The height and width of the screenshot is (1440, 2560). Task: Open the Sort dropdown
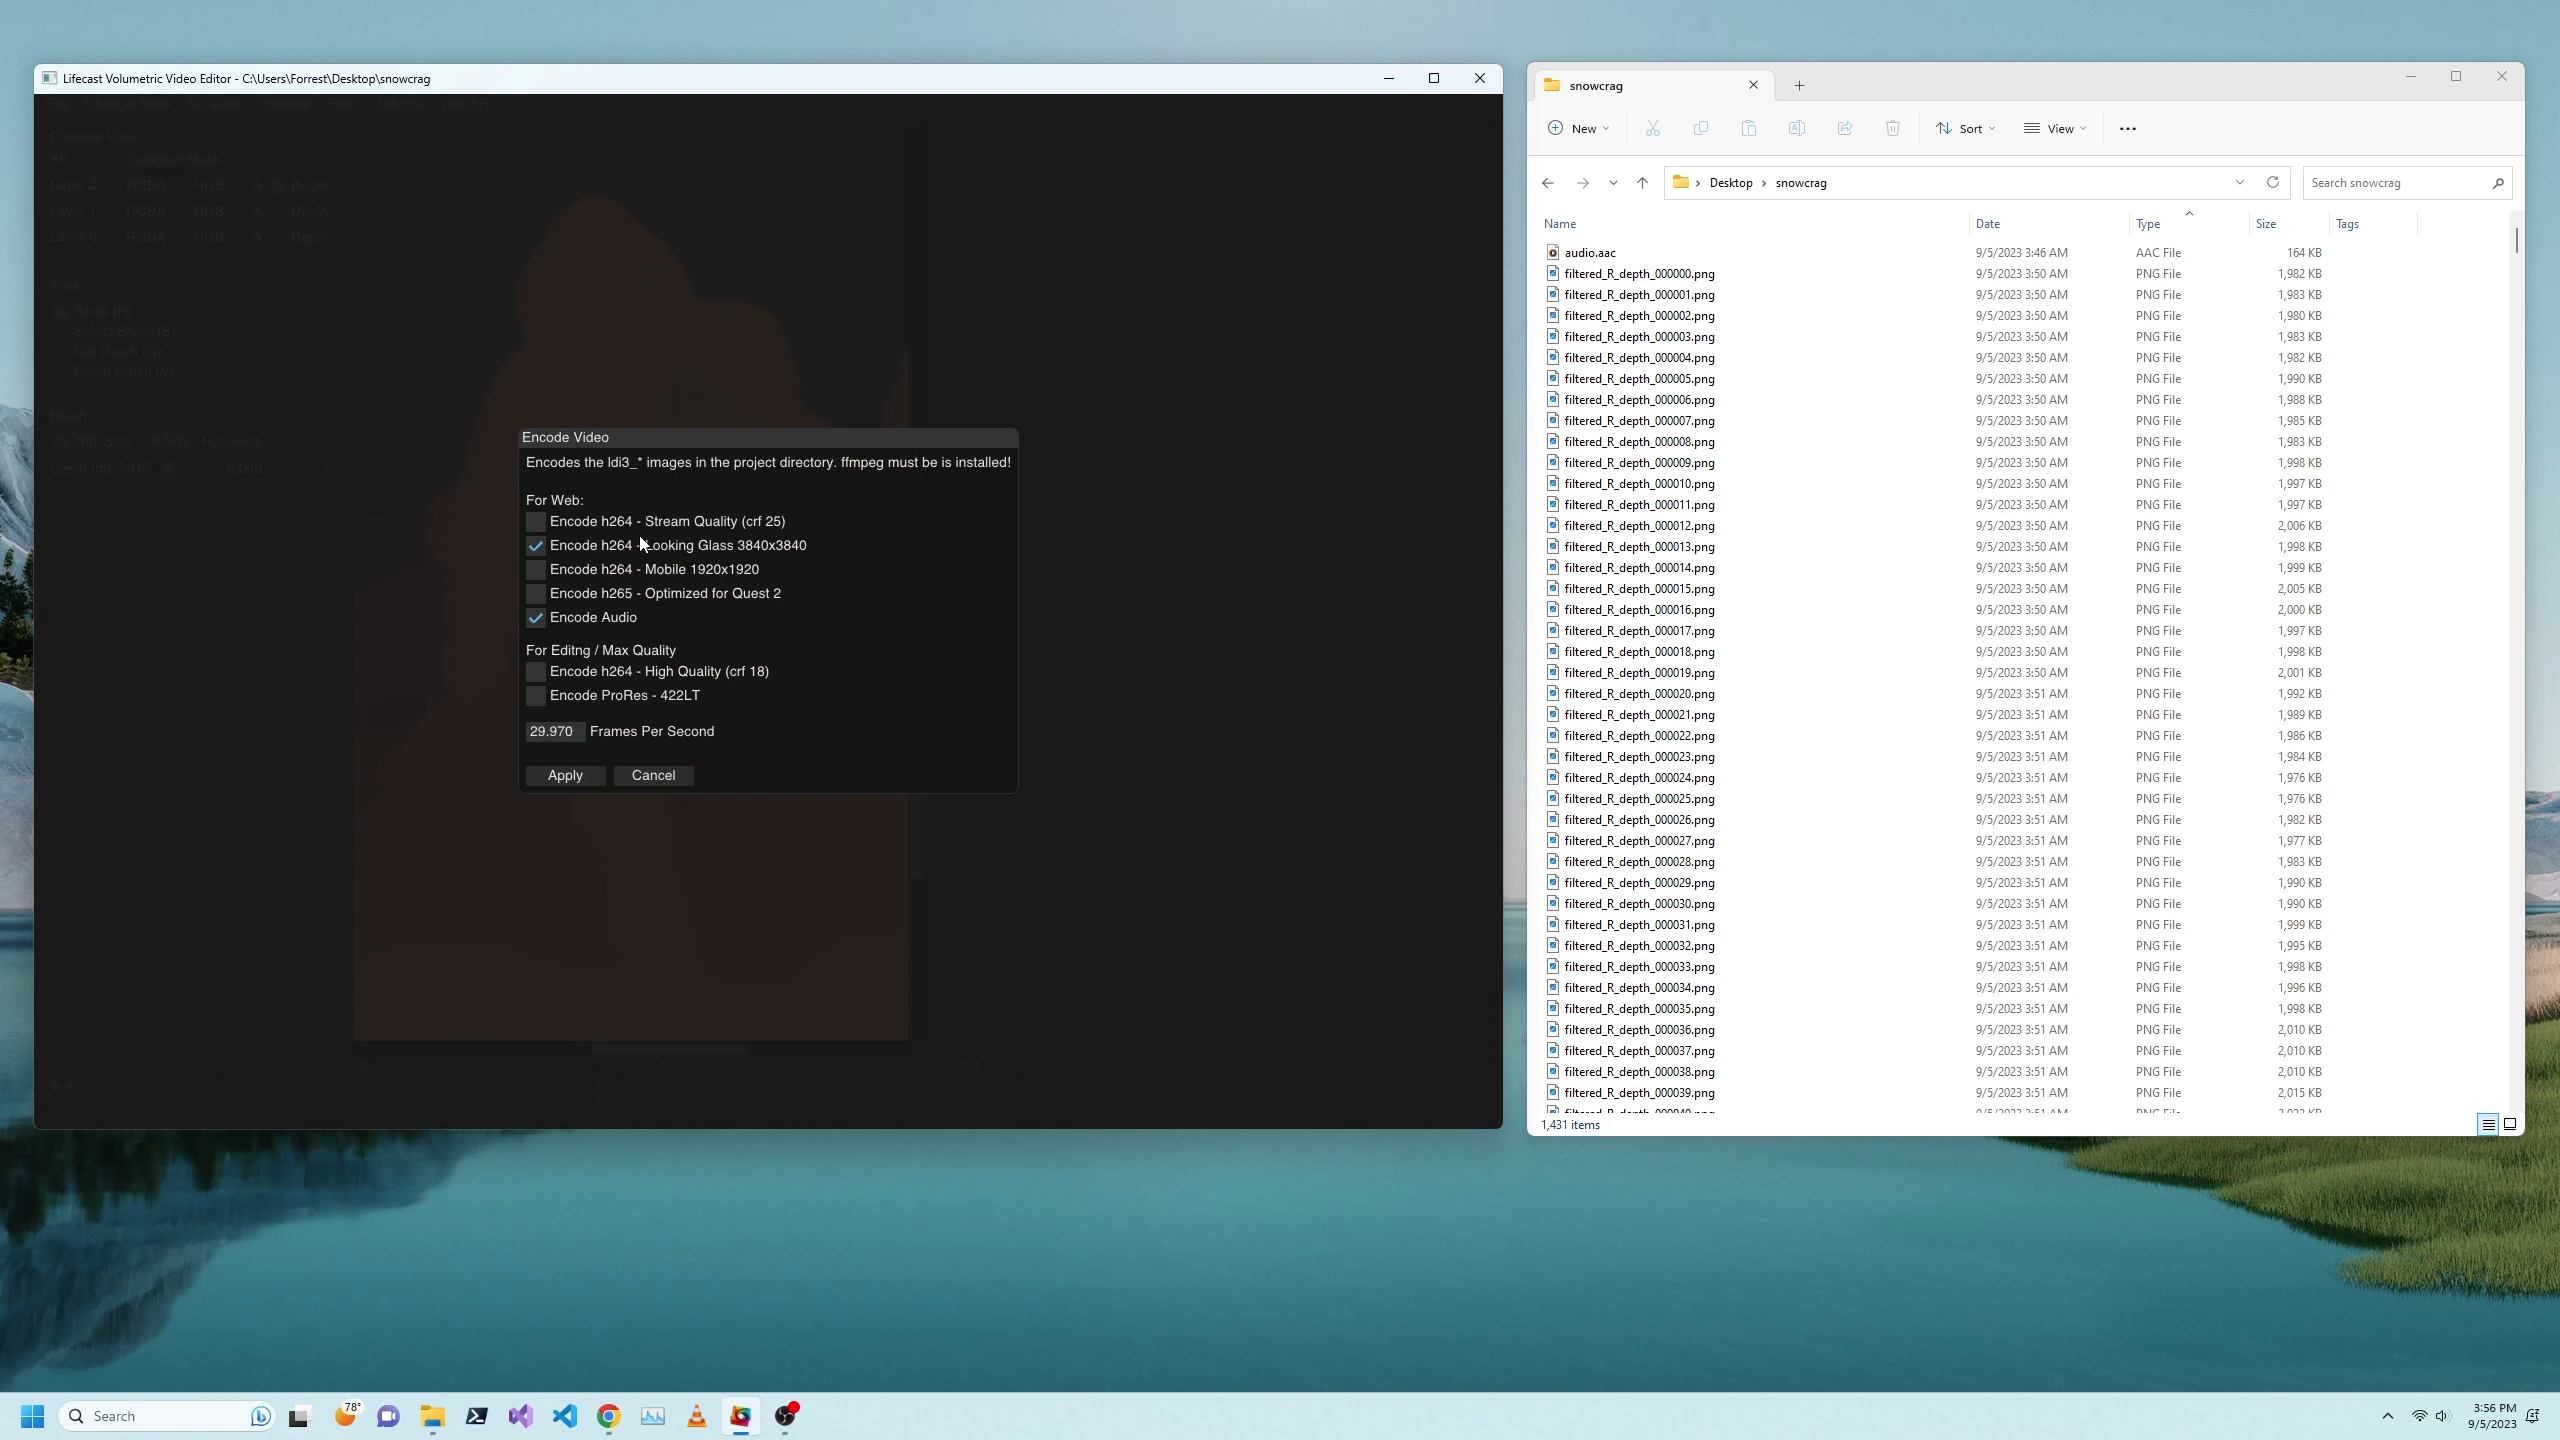click(1966, 129)
